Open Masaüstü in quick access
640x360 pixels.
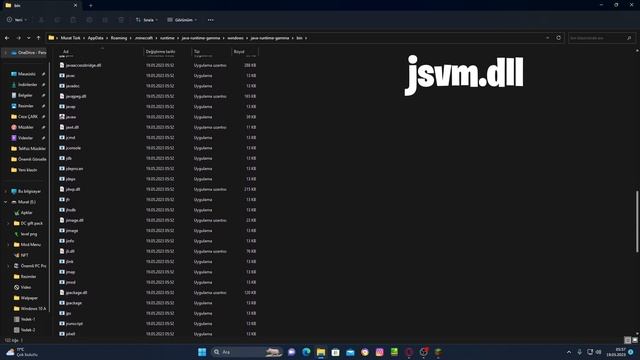click(x=27, y=74)
